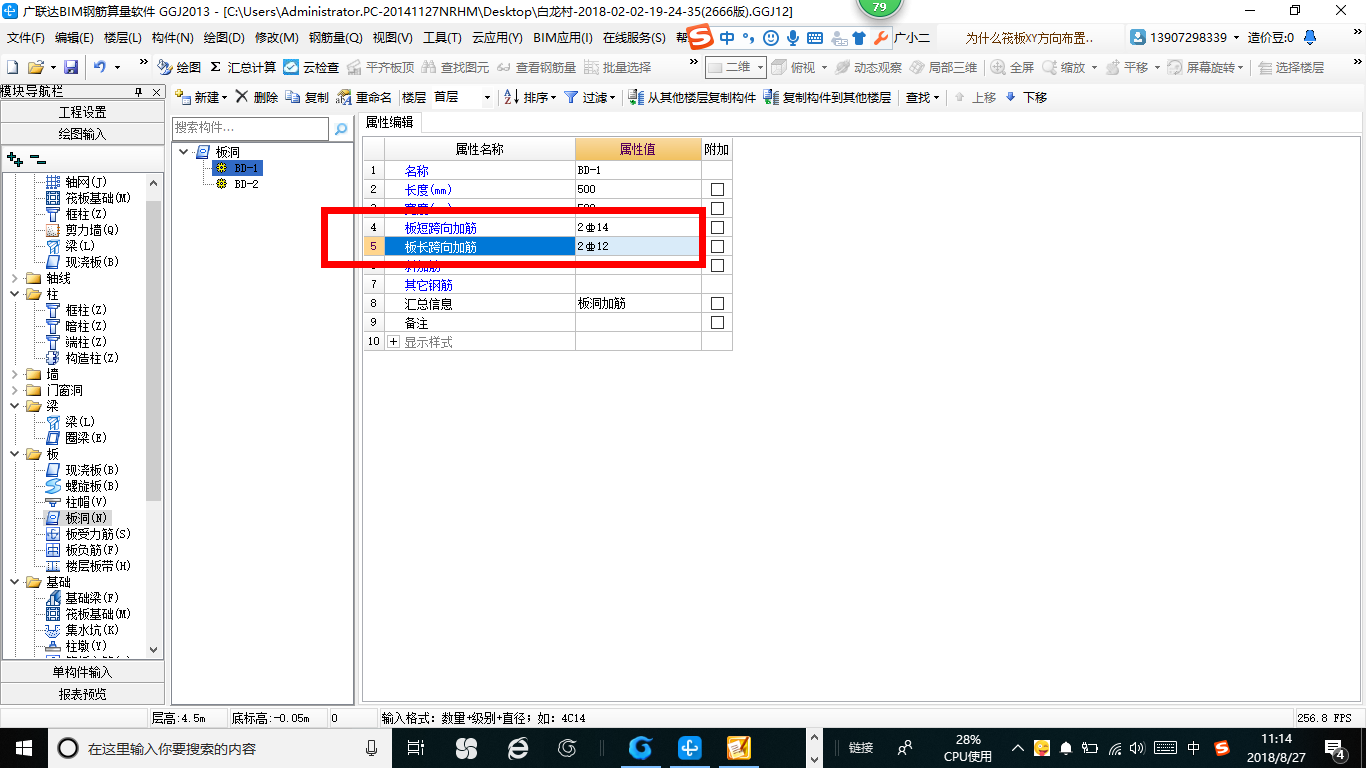Click the 搜索构件 search field
1366x768 pixels.
(250, 128)
